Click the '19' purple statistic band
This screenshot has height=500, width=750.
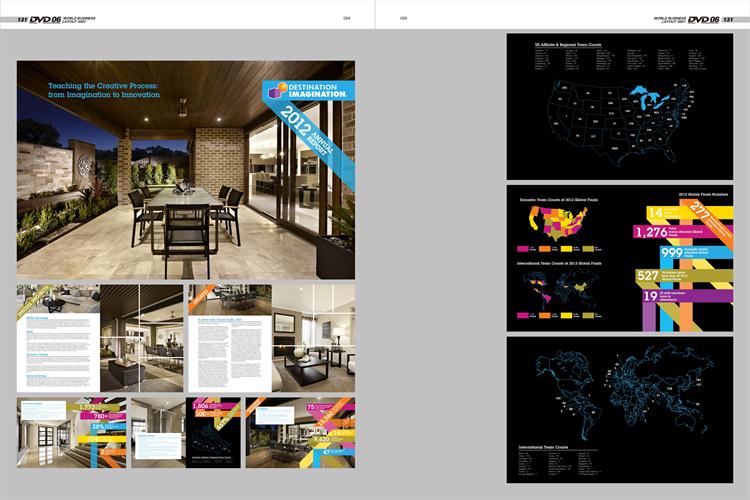[x=650, y=296]
